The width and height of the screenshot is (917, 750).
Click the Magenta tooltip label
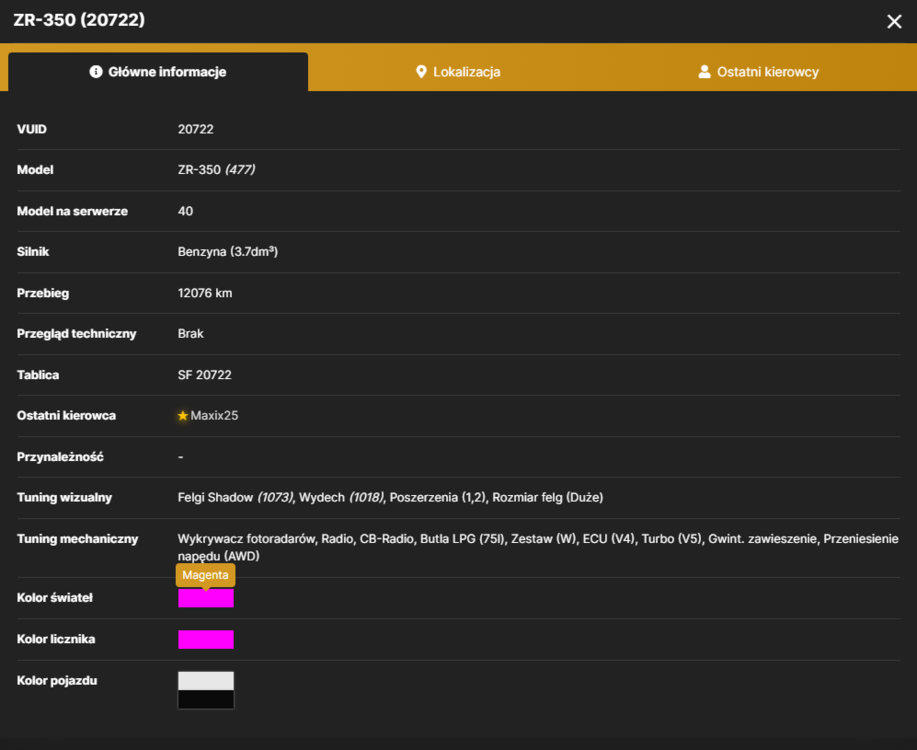[205, 575]
